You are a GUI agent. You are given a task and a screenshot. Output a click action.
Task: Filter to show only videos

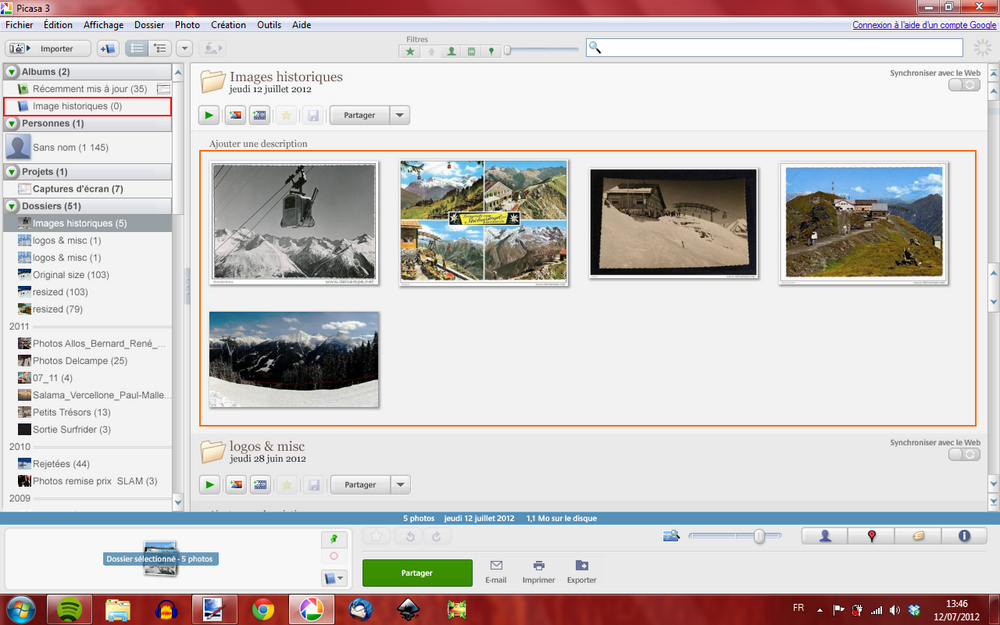tap(471, 52)
